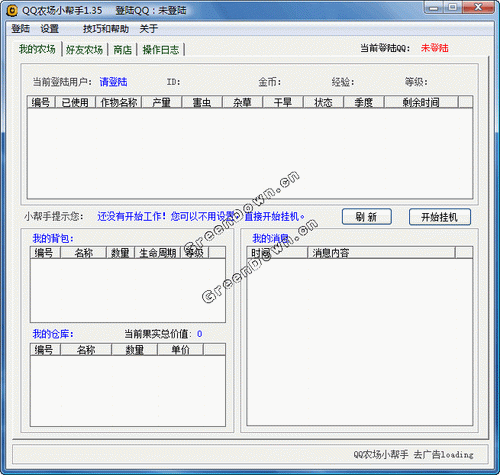Switch to the 我的农场 tab
The height and width of the screenshot is (475, 500).
(37, 49)
